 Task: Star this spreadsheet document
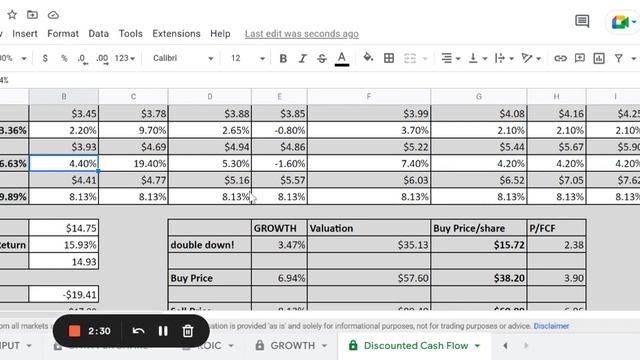click(x=12, y=15)
